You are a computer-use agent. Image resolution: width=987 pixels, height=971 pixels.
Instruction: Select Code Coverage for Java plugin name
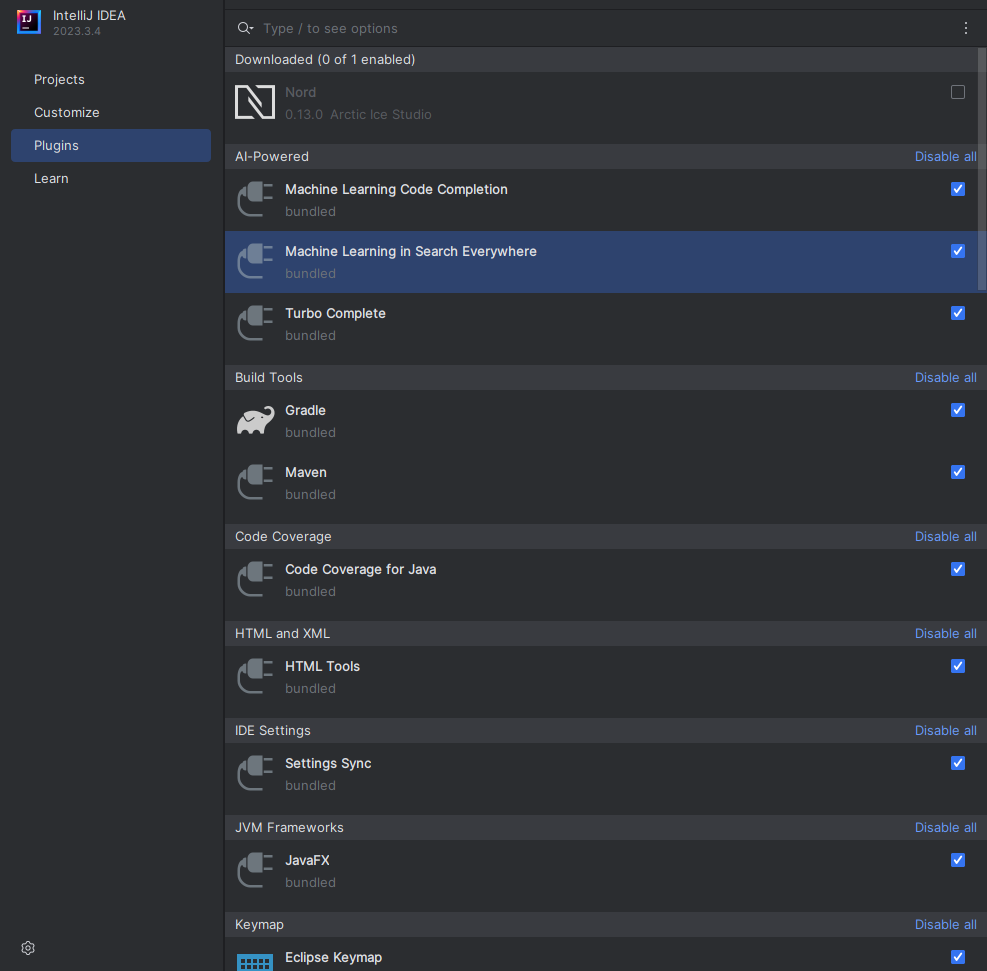click(x=360, y=569)
